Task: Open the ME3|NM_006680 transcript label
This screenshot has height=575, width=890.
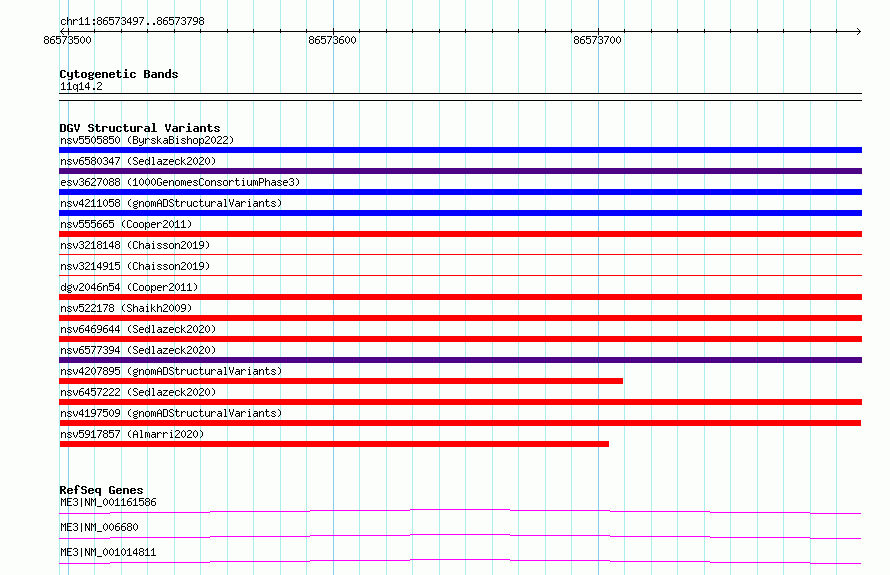Action: tap(99, 527)
